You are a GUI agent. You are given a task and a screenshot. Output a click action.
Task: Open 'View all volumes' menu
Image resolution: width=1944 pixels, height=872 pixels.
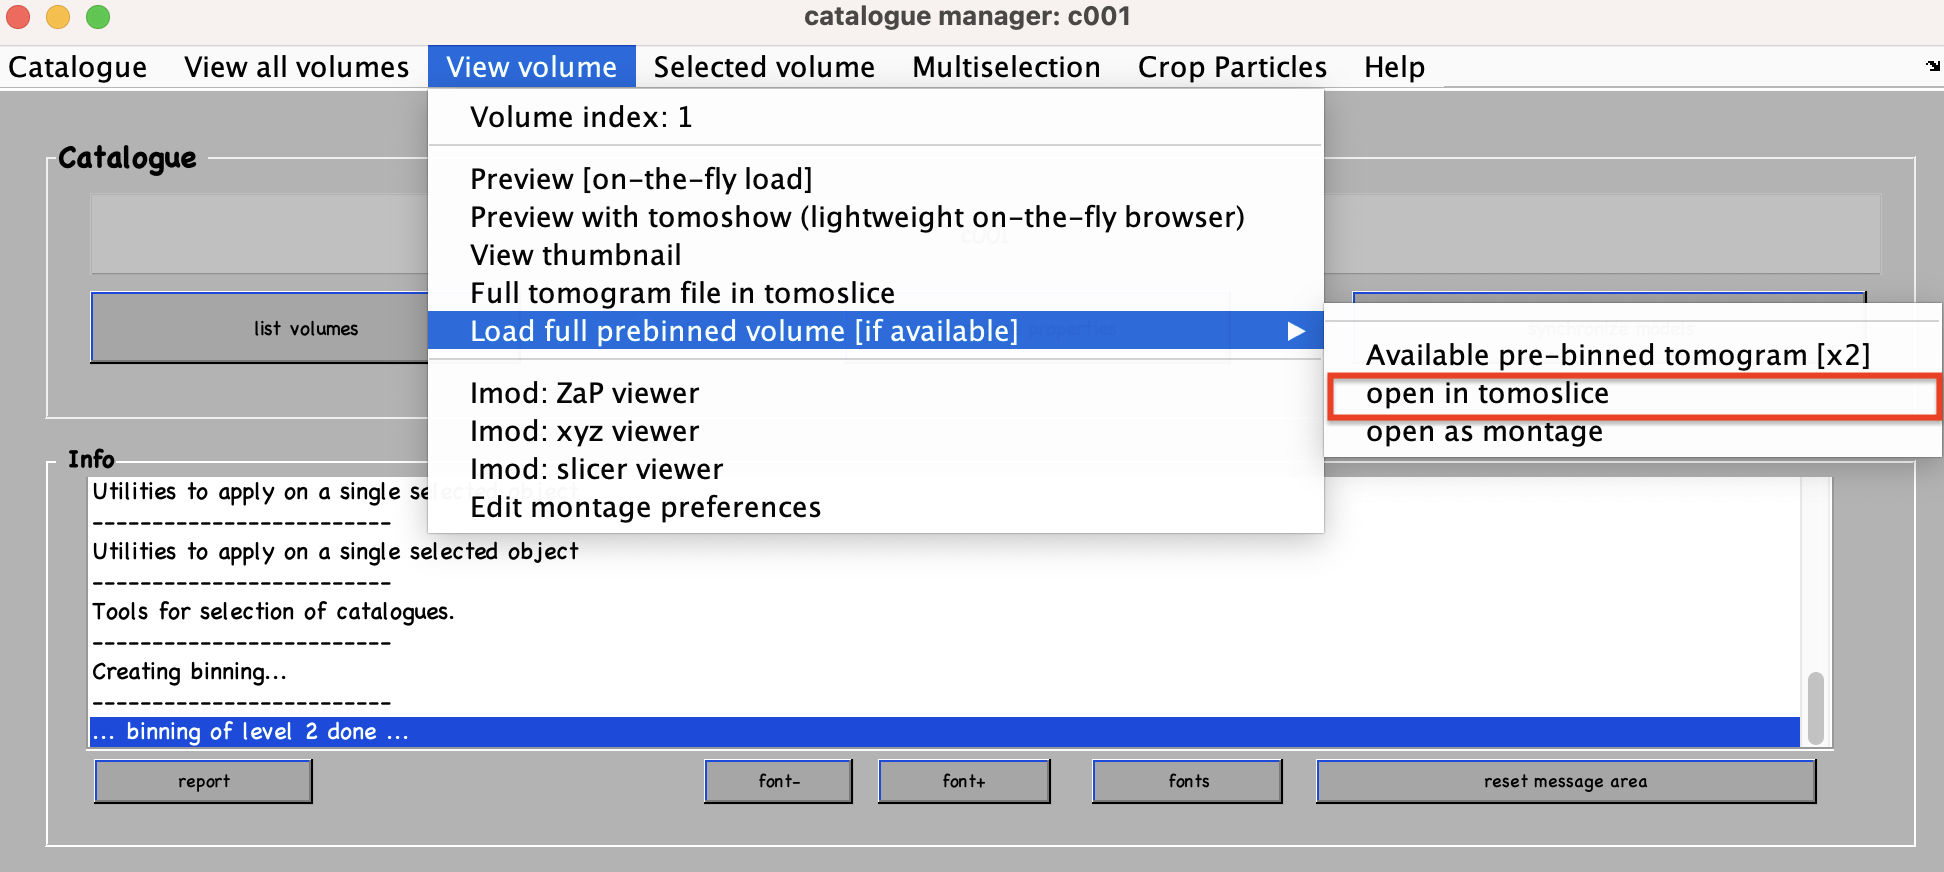tap(296, 67)
